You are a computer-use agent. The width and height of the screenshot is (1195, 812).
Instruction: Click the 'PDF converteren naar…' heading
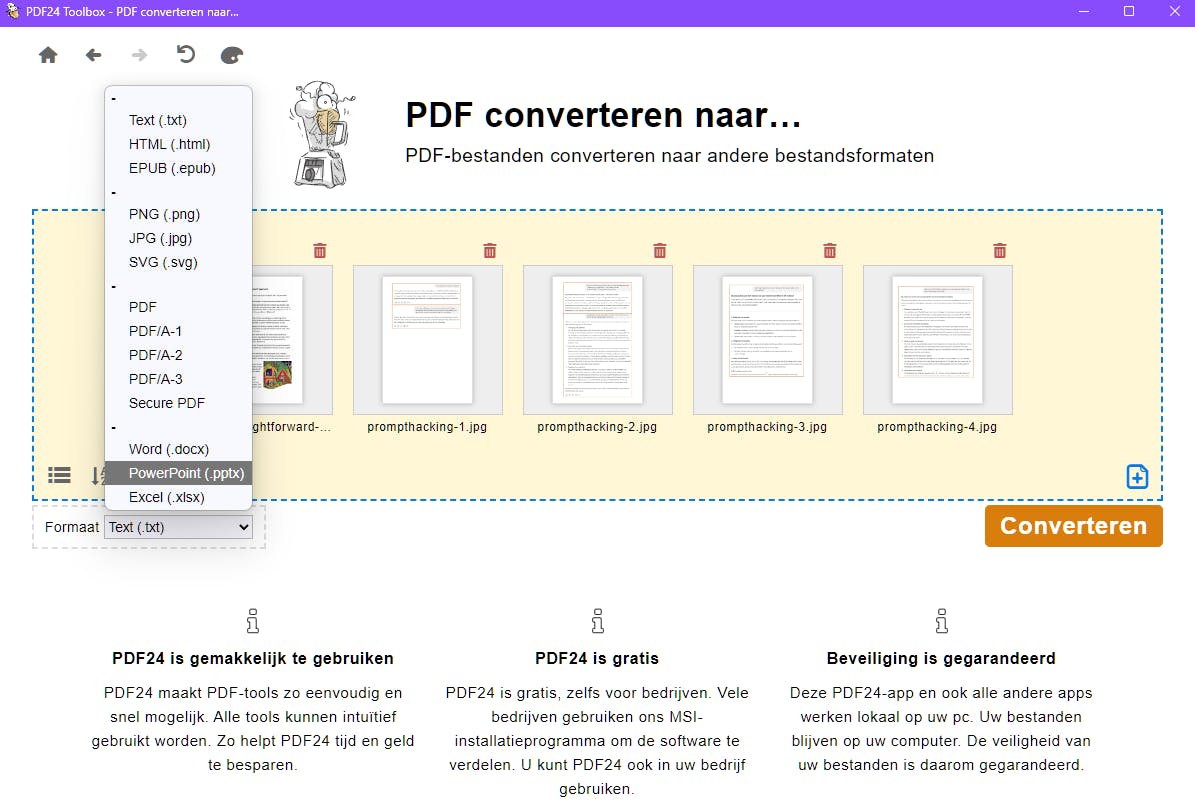click(604, 115)
